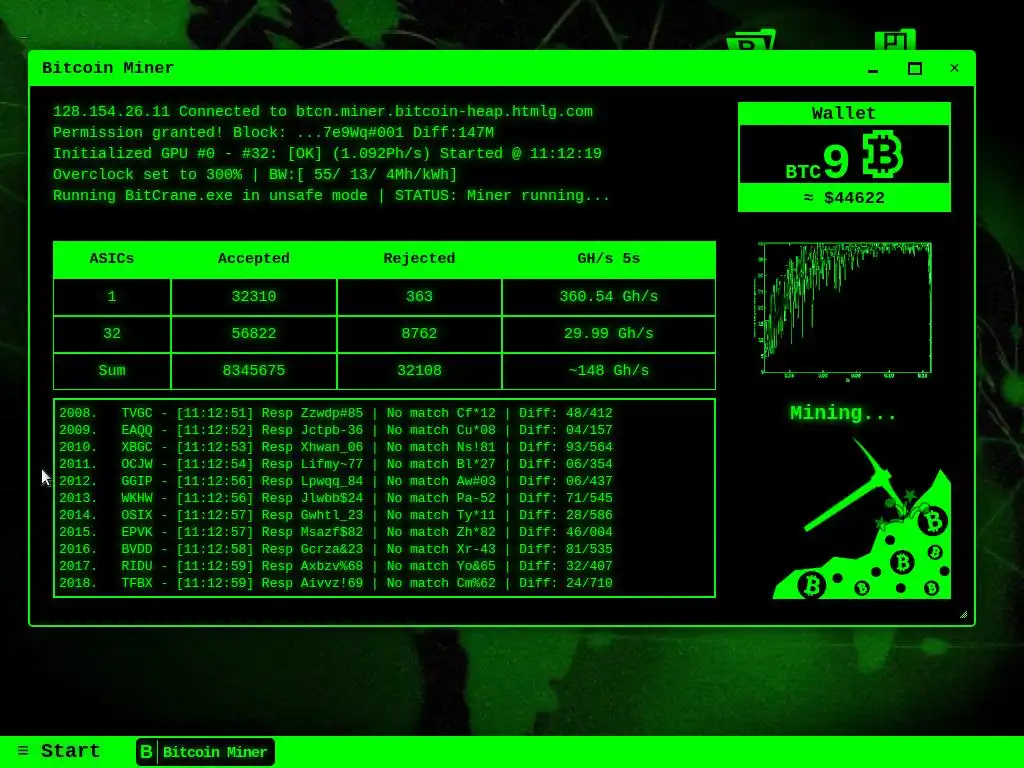Minimize the Bitcoin Miner window
This screenshot has width=1024, height=768.
click(873, 69)
